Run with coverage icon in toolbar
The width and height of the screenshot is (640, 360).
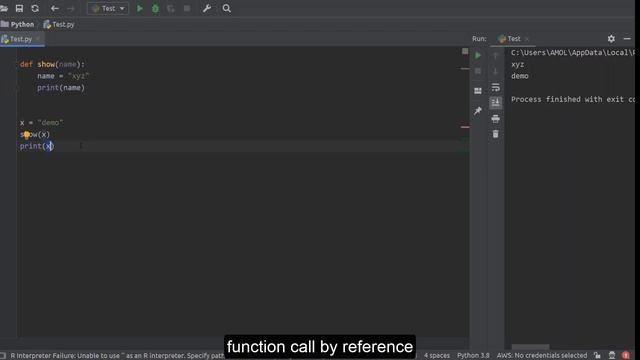171,9
